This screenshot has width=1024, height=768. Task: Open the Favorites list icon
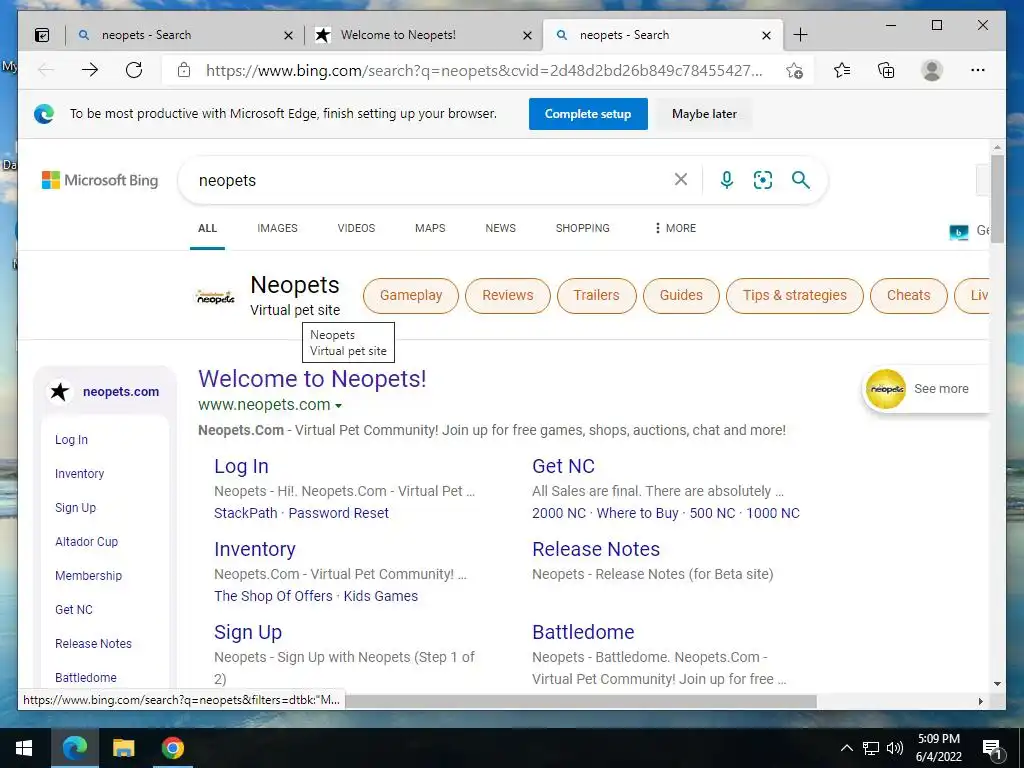[842, 70]
